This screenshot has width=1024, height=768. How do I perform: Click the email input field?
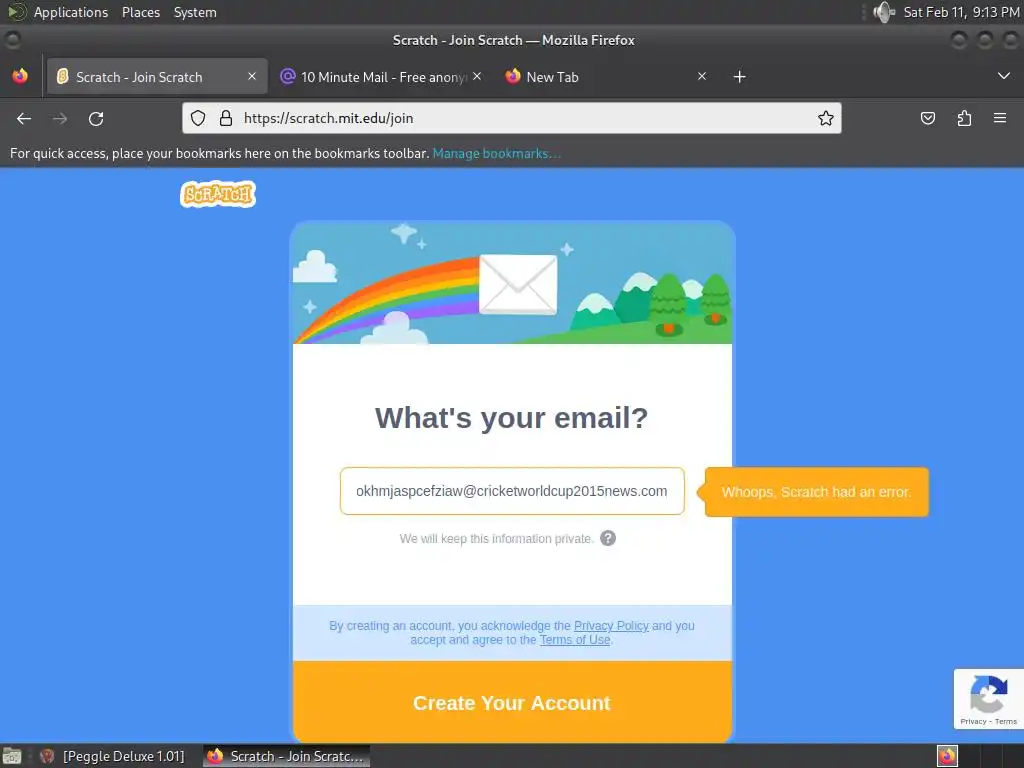coord(512,491)
